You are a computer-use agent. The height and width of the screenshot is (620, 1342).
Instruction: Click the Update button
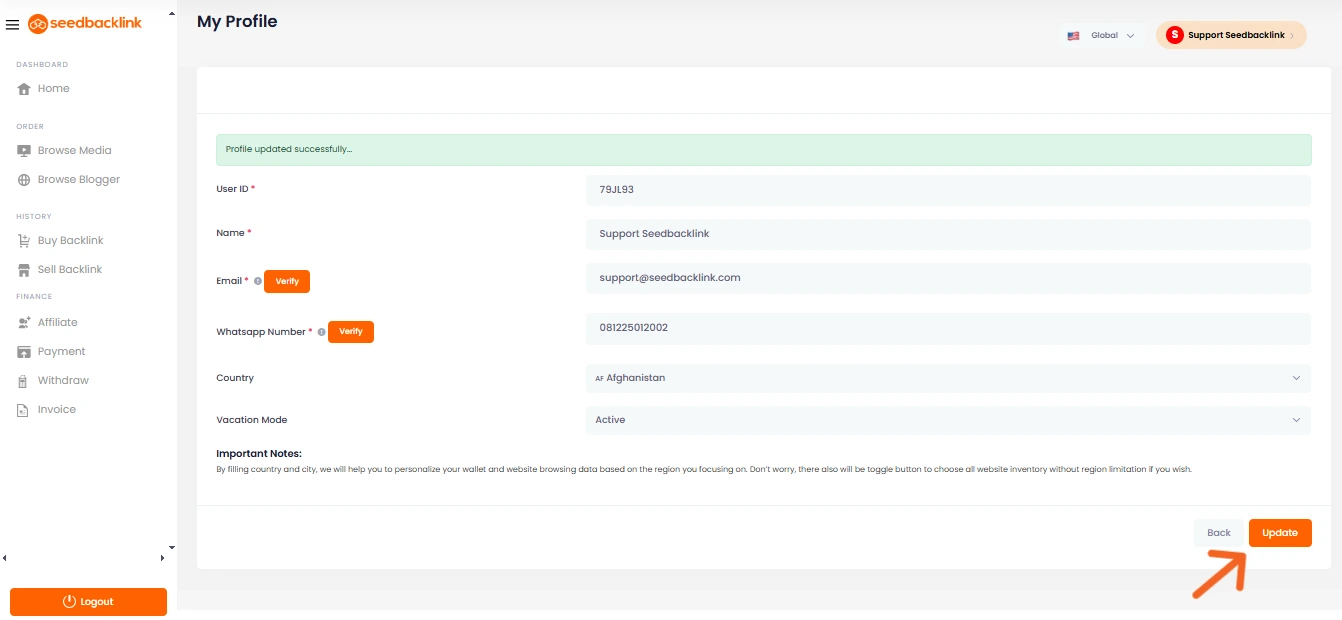(x=1280, y=533)
